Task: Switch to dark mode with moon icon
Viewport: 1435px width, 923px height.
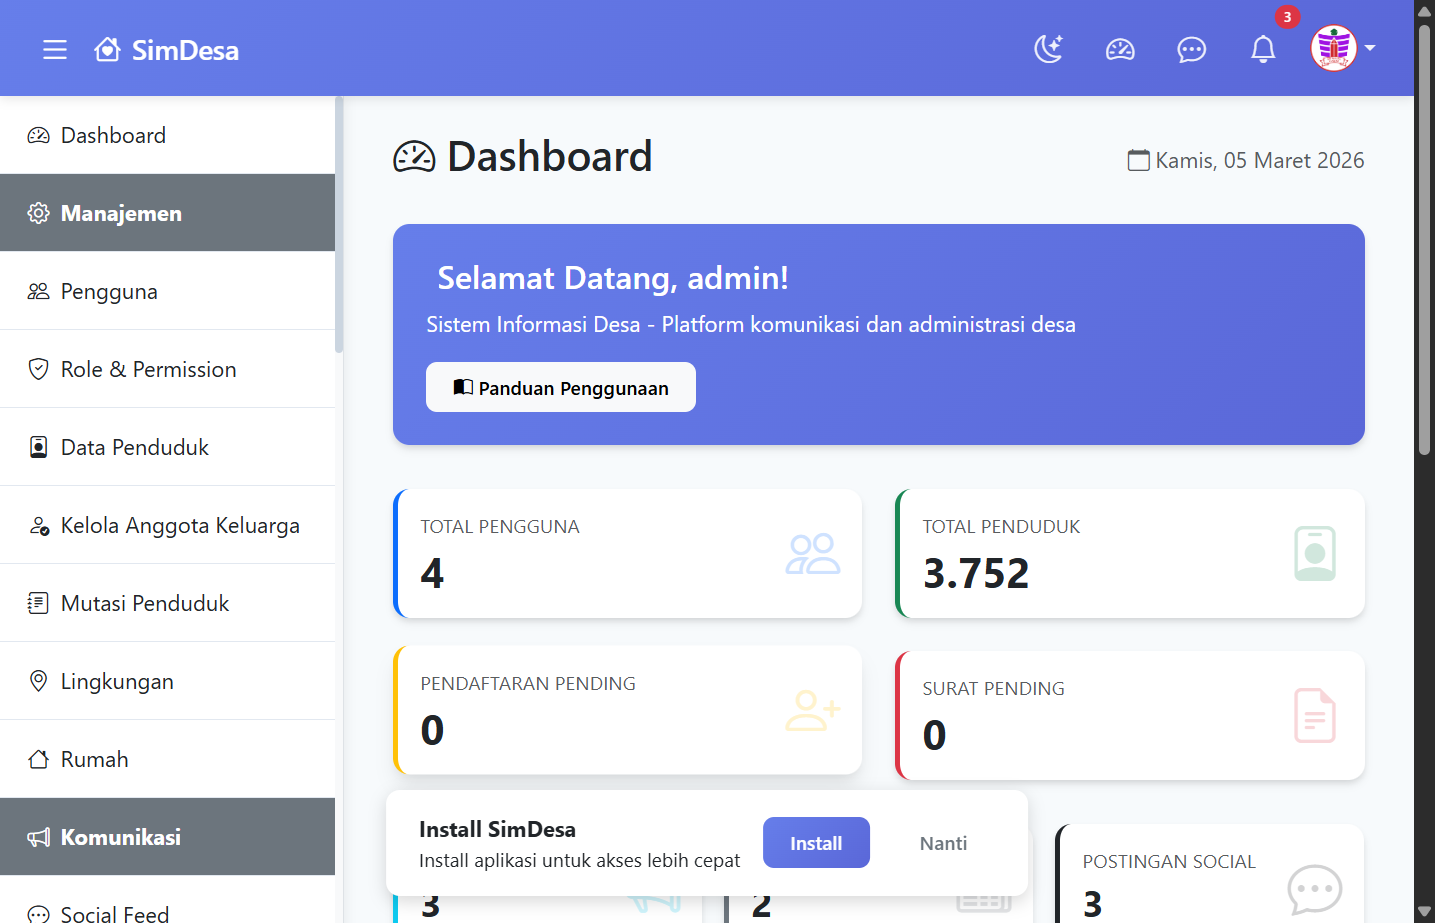Action: point(1048,49)
